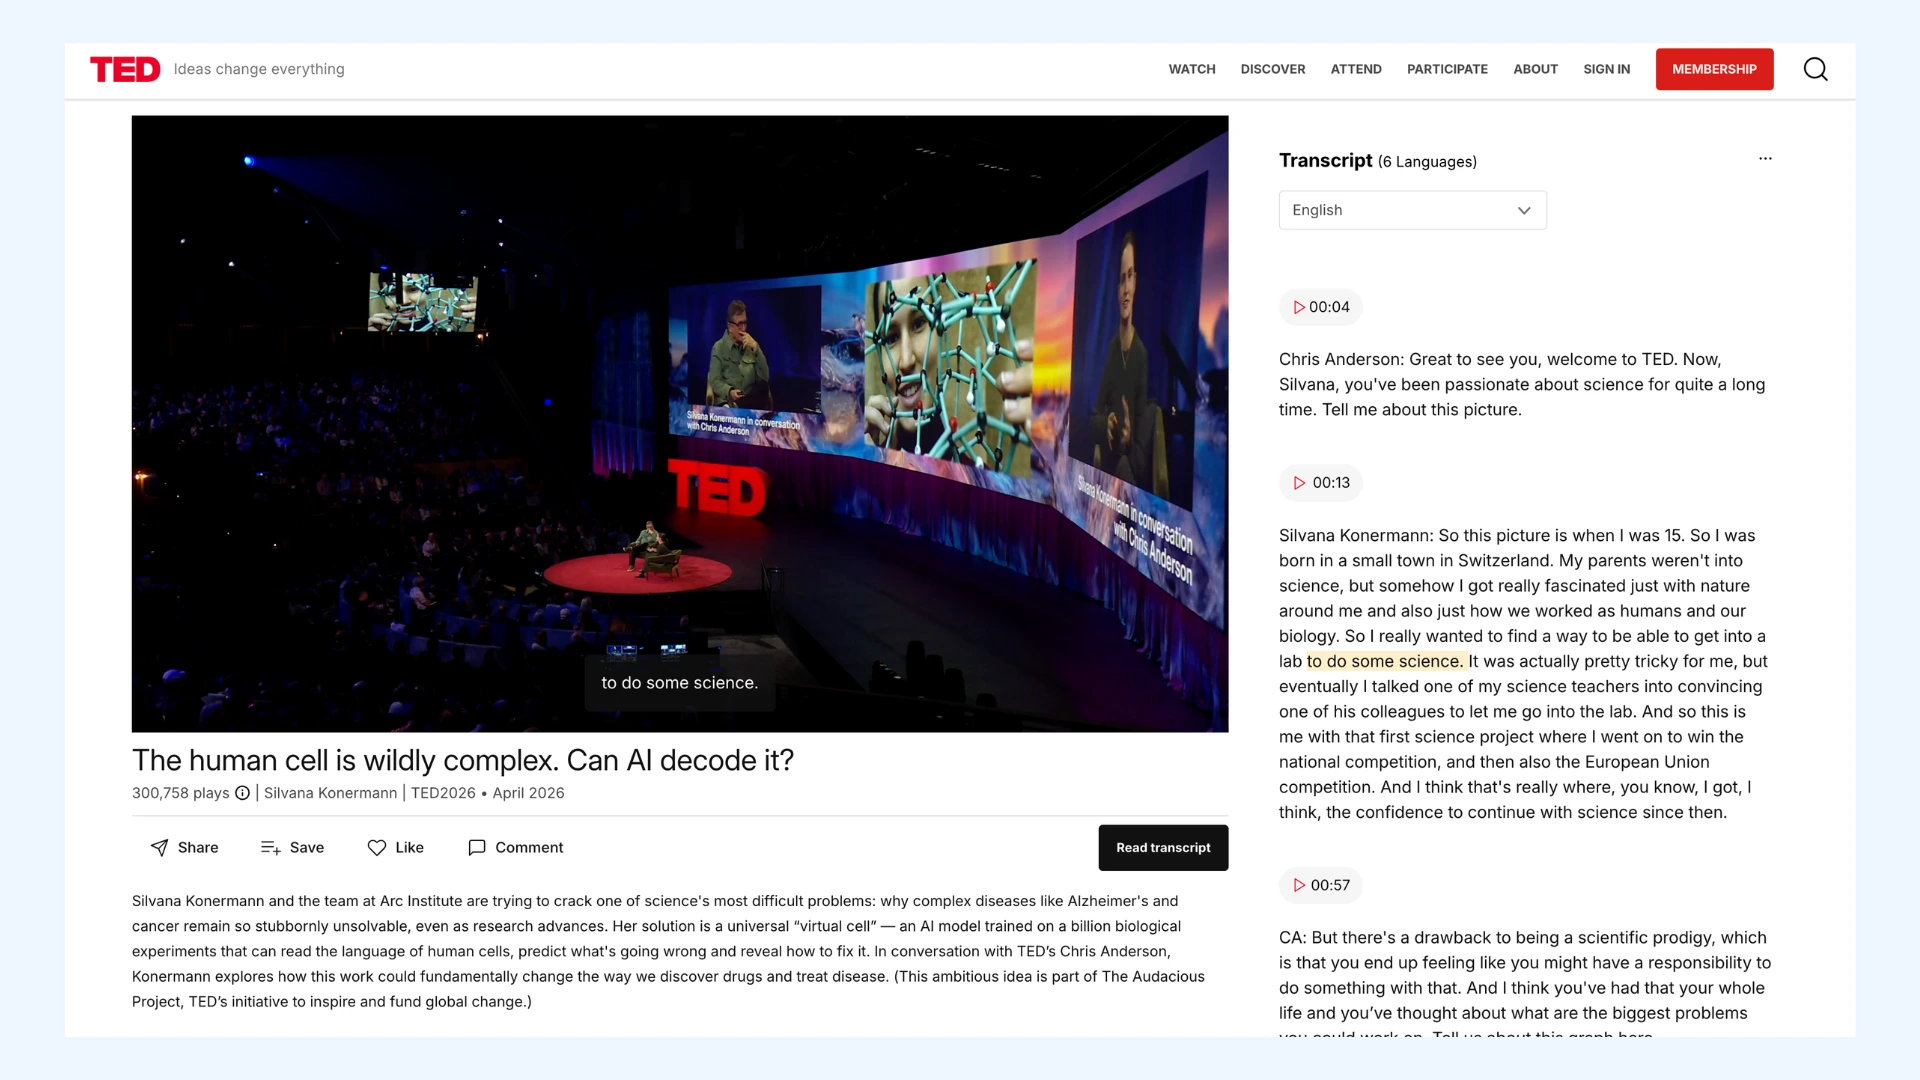This screenshot has height=1080, width=1920.
Task: Click the 'Chris Anderson: Great to see you' paragraph
Action: click(x=1522, y=384)
